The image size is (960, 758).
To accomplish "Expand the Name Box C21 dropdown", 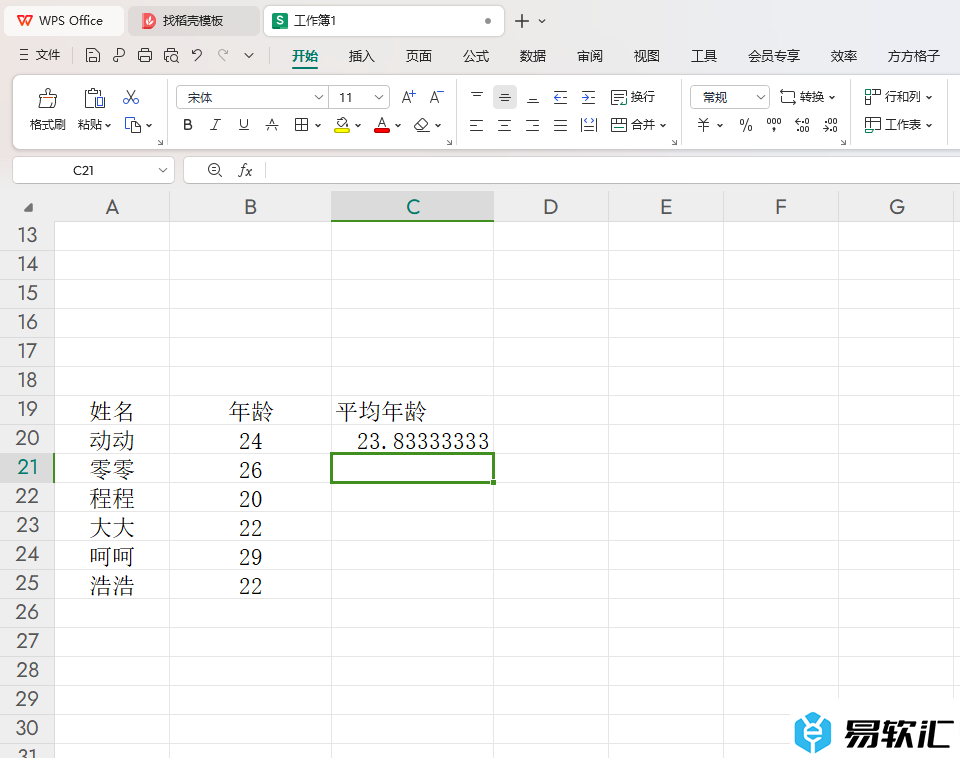I will (162, 170).
